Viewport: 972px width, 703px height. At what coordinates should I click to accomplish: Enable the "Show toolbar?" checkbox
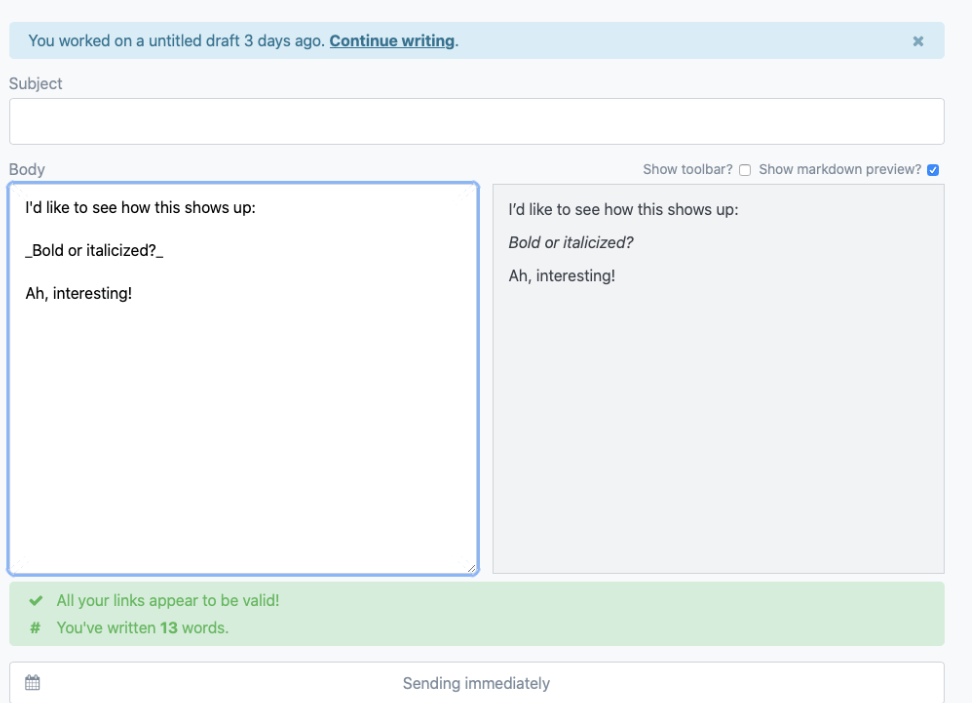coord(745,170)
